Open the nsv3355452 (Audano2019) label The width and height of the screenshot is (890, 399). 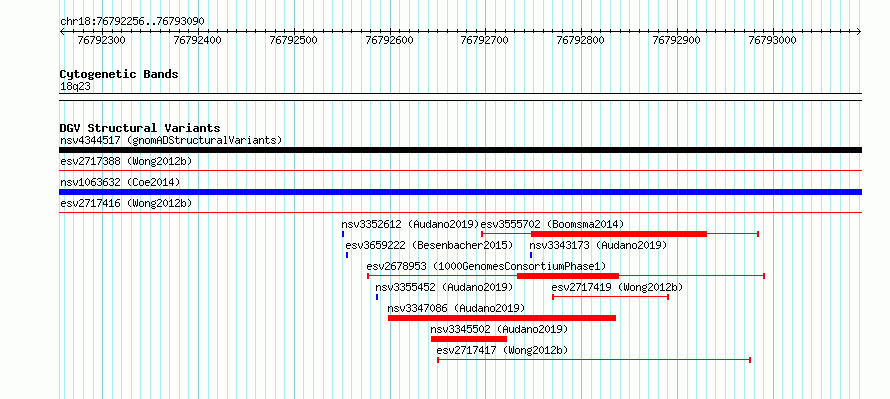[444, 287]
